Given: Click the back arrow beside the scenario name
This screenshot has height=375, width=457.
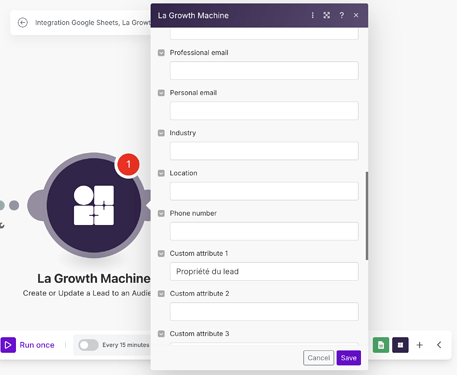Looking at the screenshot, I should (x=23, y=22).
